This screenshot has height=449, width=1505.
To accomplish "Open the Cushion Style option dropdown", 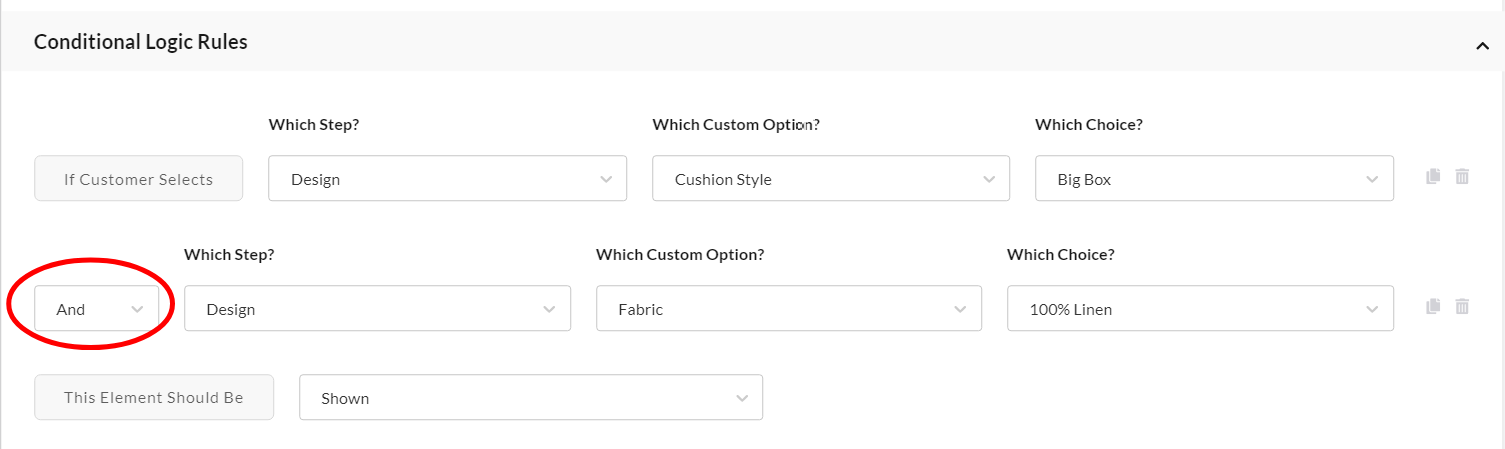I will [830, 179].
